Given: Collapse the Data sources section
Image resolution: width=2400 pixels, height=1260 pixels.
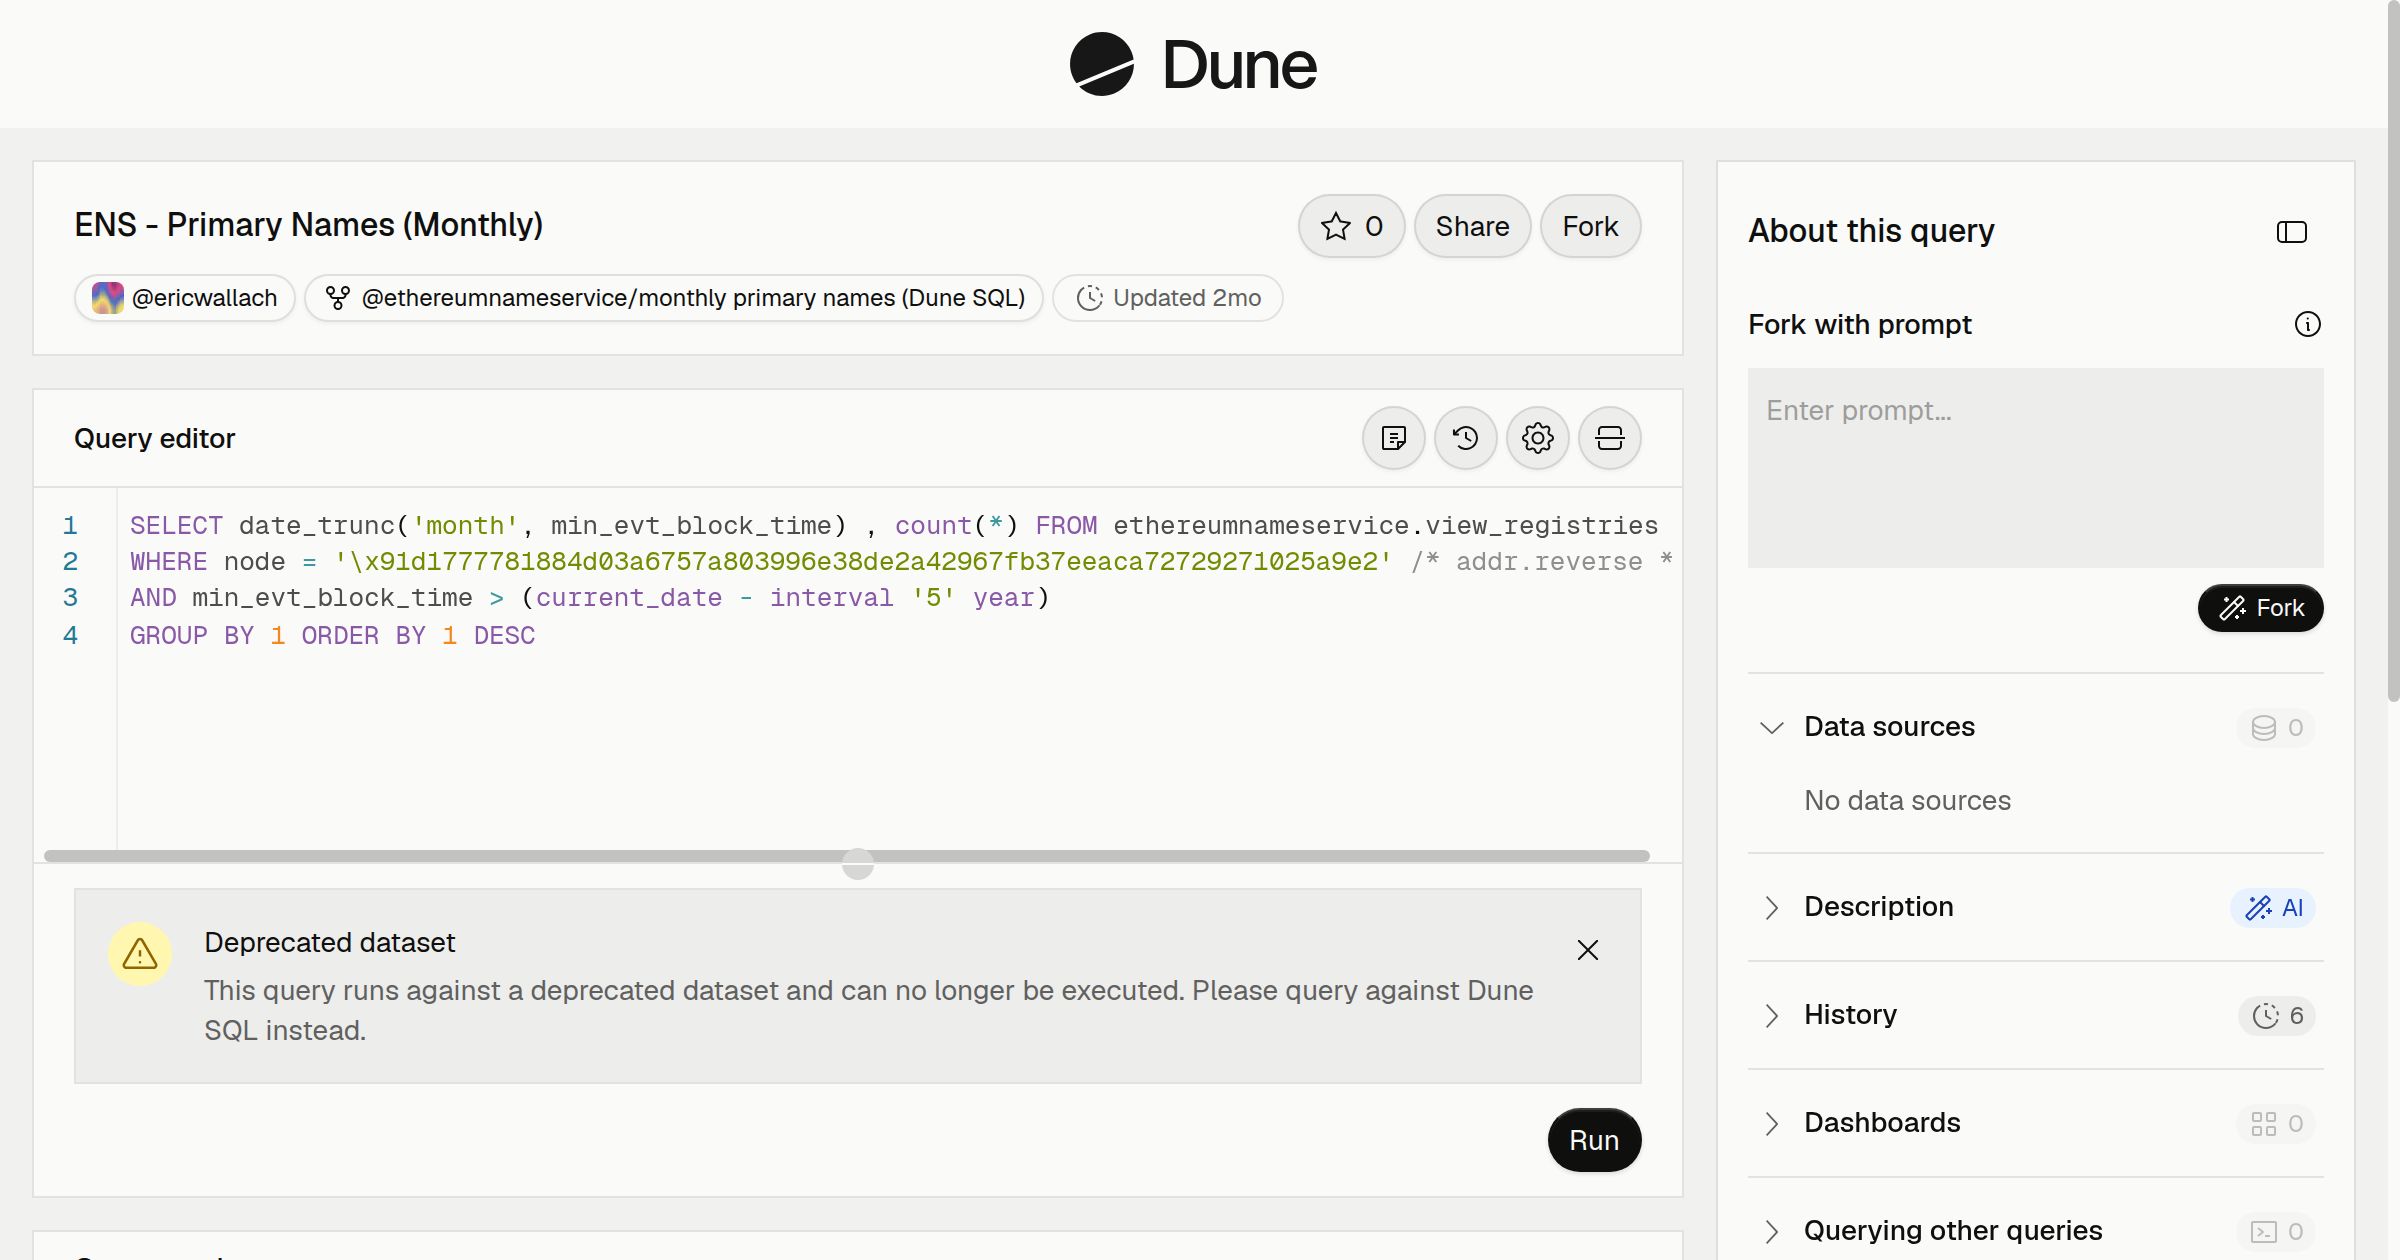Looking at the screenshot, I should [x=1771, y=727].
